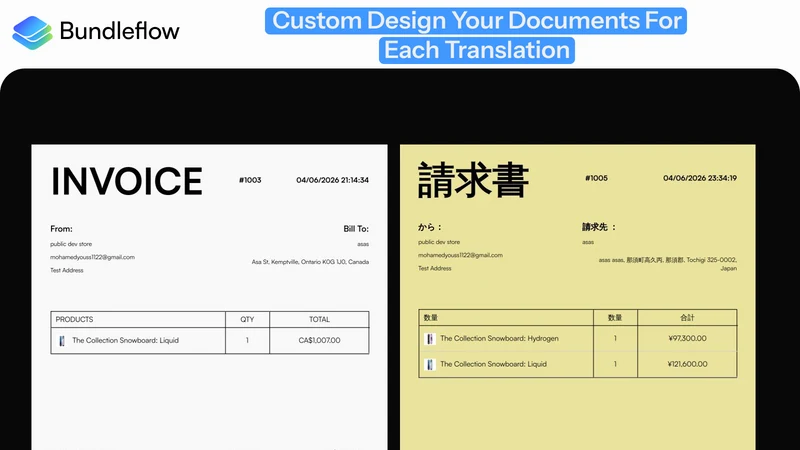This screenshot has width=800, height=450.
Task: Click the Liquid snowboard thumbnail on yellow invoice
Action: coord(430,364)
